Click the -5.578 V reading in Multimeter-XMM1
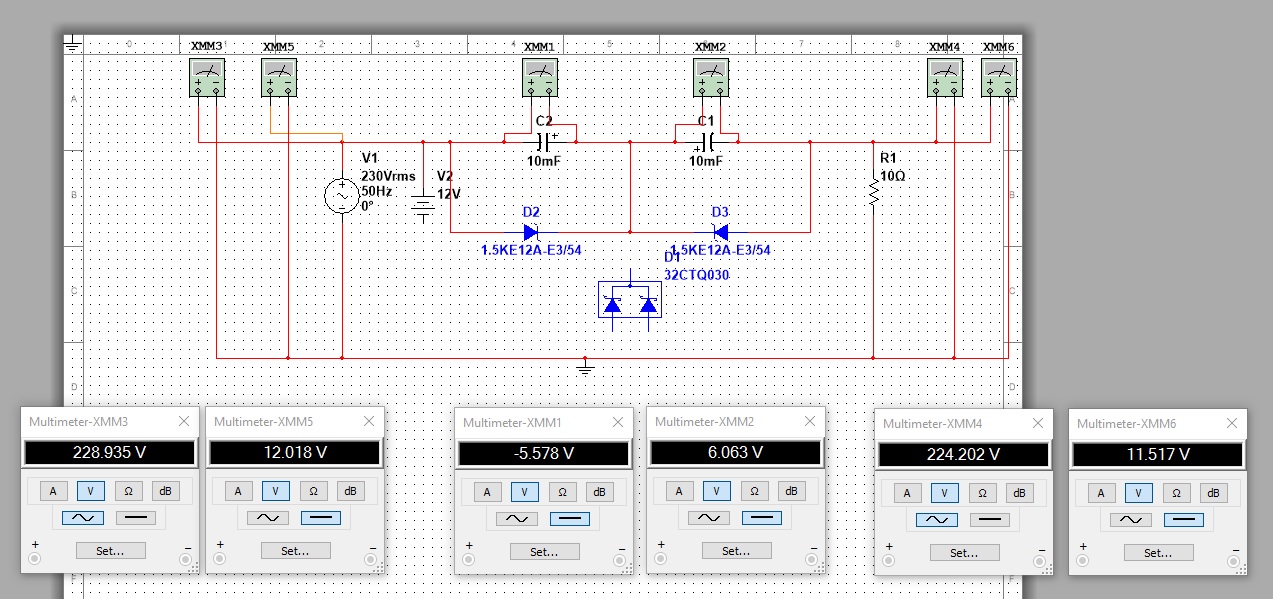 point(543,453)
